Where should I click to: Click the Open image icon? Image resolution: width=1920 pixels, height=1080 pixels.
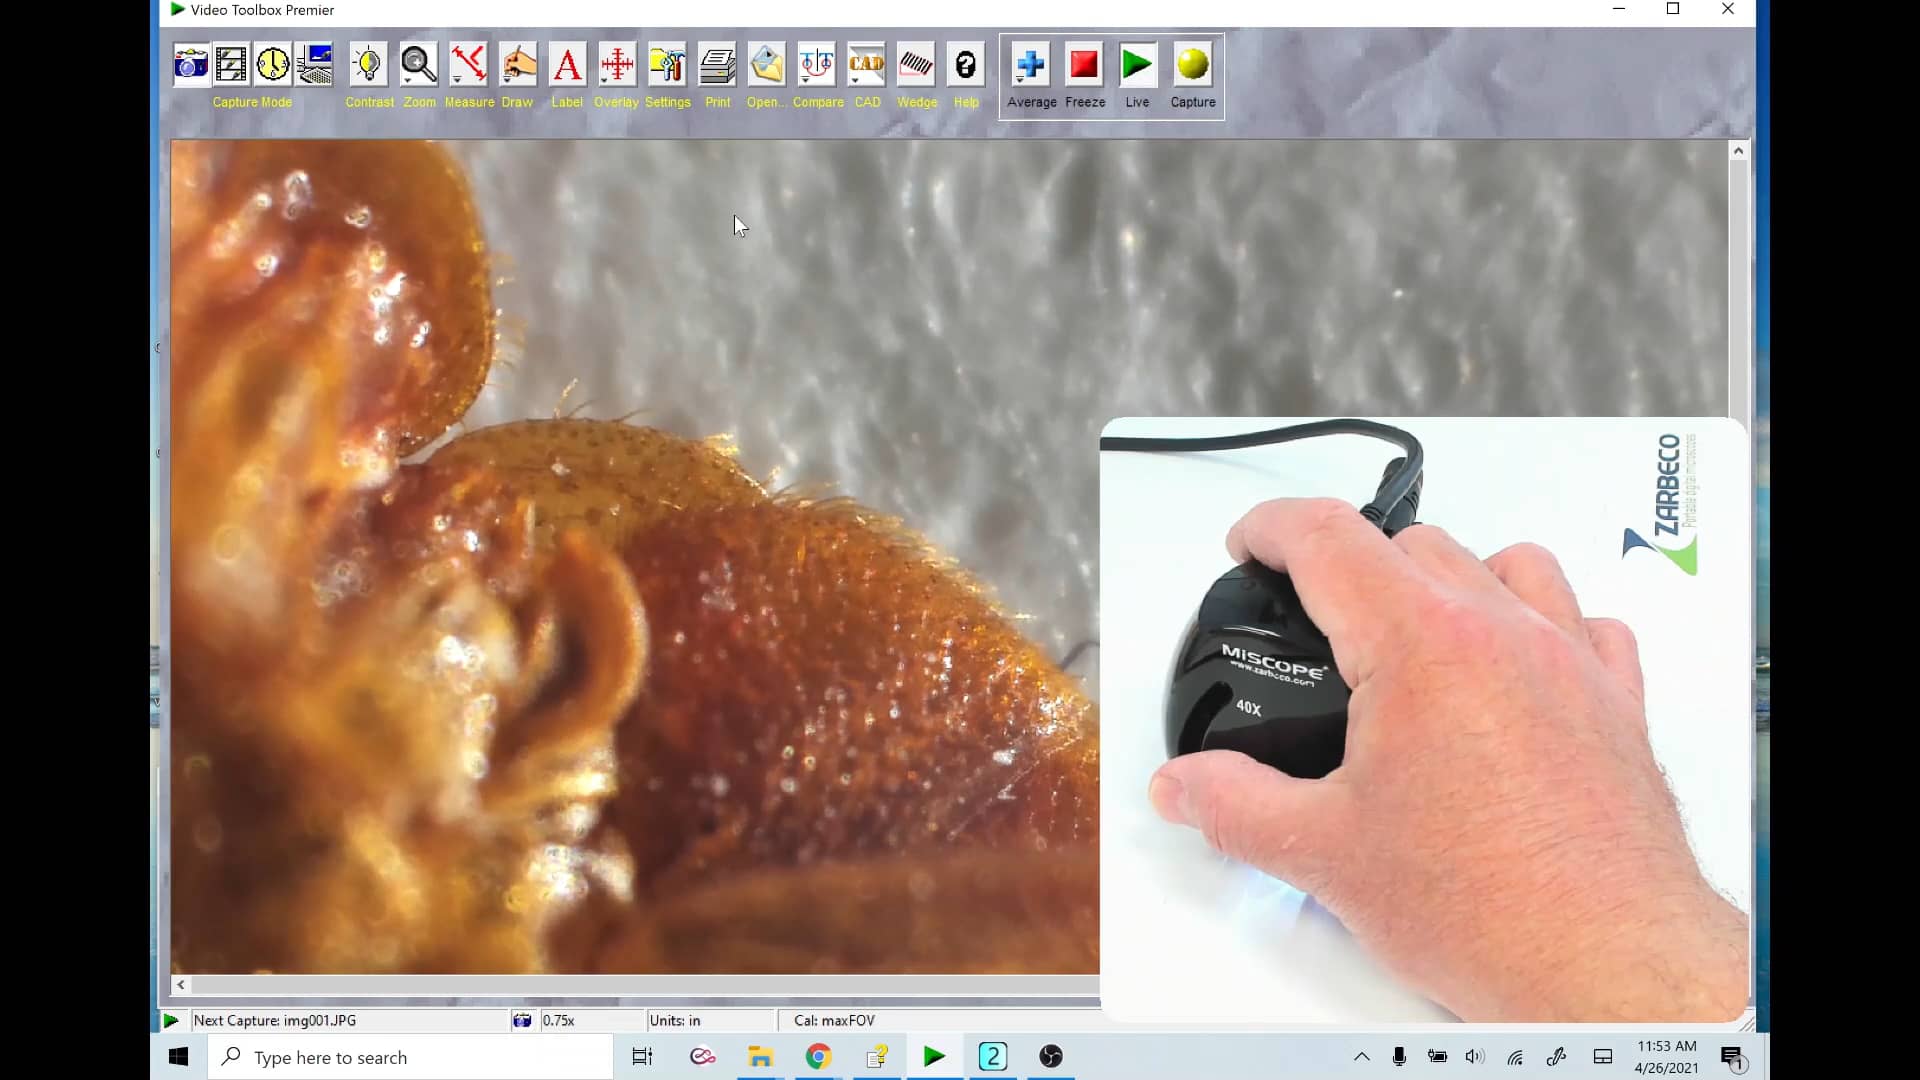coord(767,65)
